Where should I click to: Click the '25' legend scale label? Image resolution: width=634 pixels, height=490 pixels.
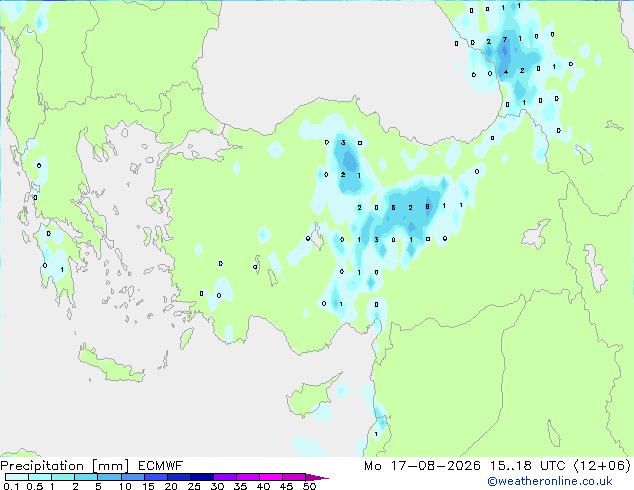194,486
